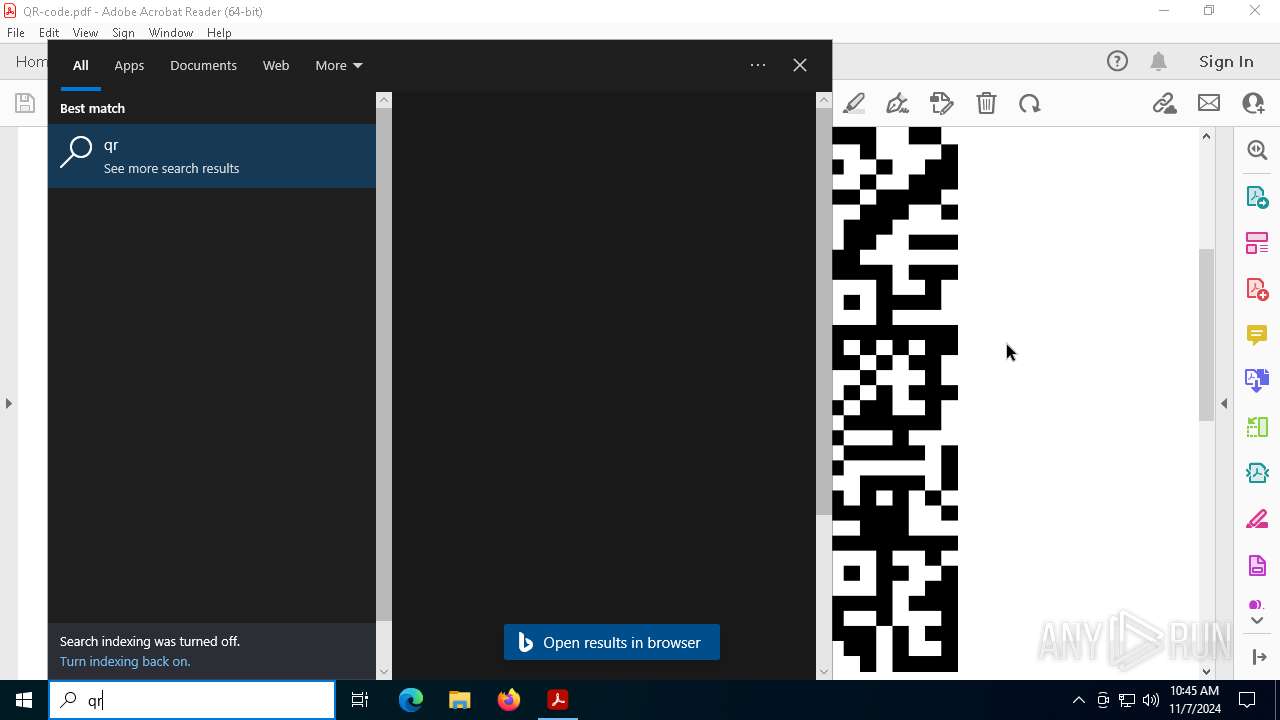Open the Action Center notifications icon

pos(1247,700)
